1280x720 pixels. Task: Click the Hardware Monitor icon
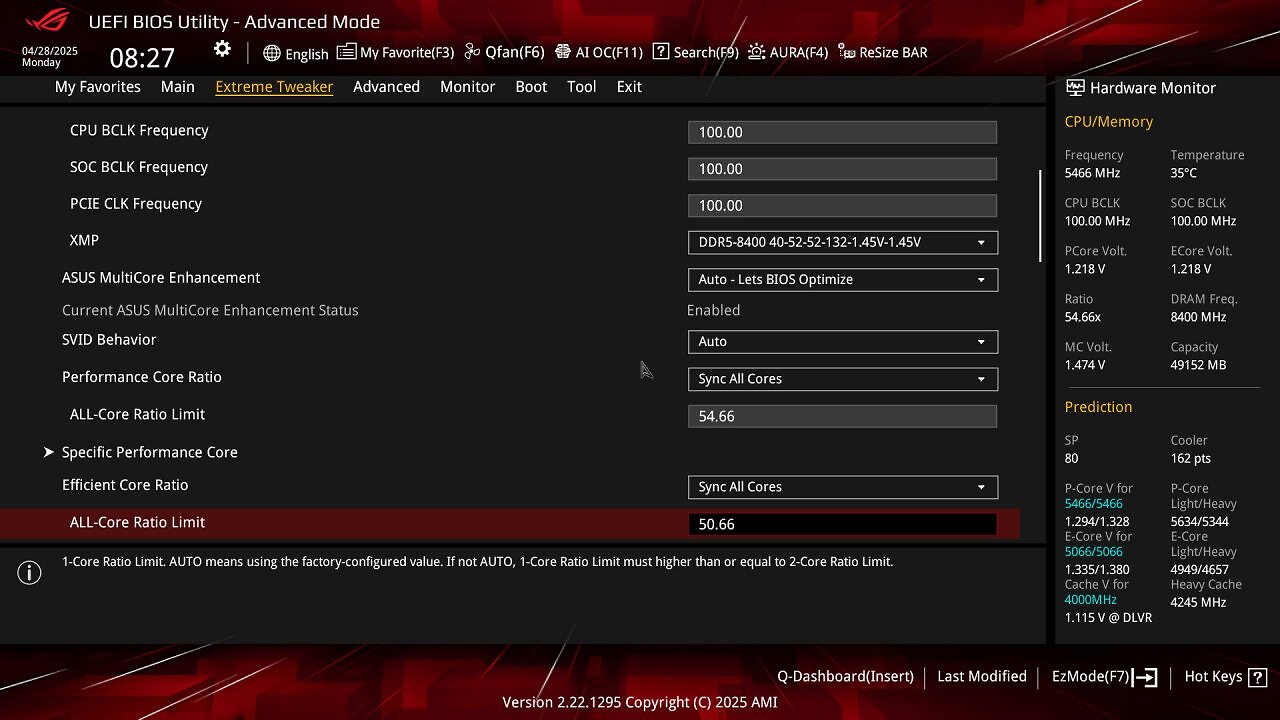(x=1075, y=87)
